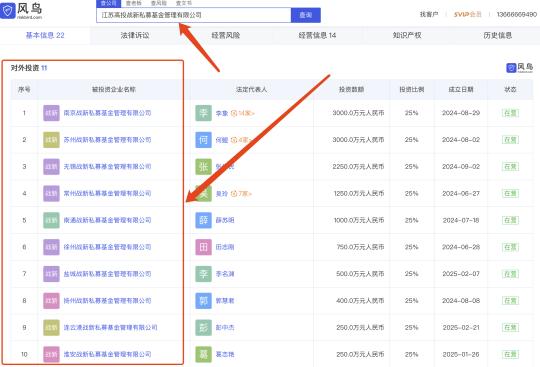Click avatar icon of 常州战新私募基金管理有限公司
The image size is (540, 367).
click(x=51, y=193)
